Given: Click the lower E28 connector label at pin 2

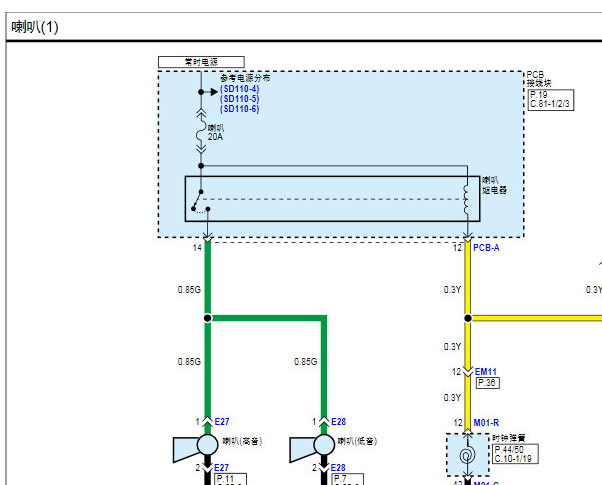Looking at the screenshot, I should click(x=338, y=467).
